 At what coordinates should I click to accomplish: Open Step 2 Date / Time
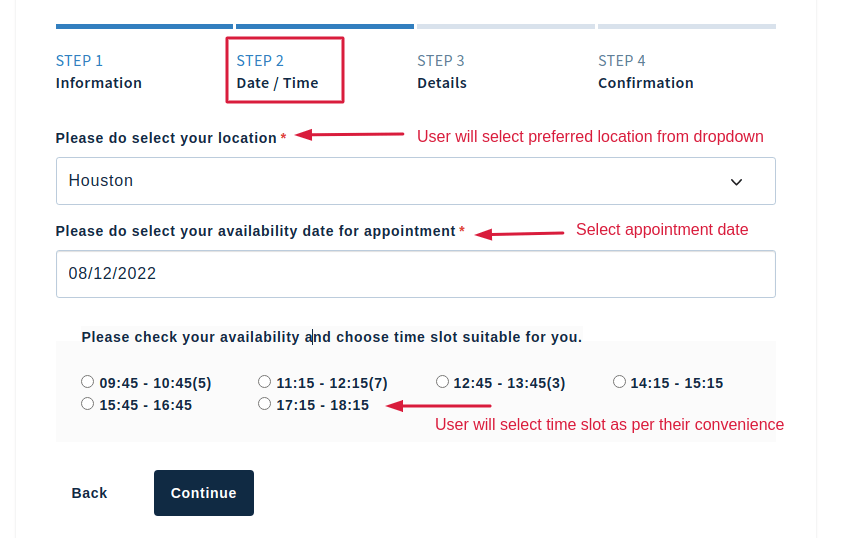point(277,72)
